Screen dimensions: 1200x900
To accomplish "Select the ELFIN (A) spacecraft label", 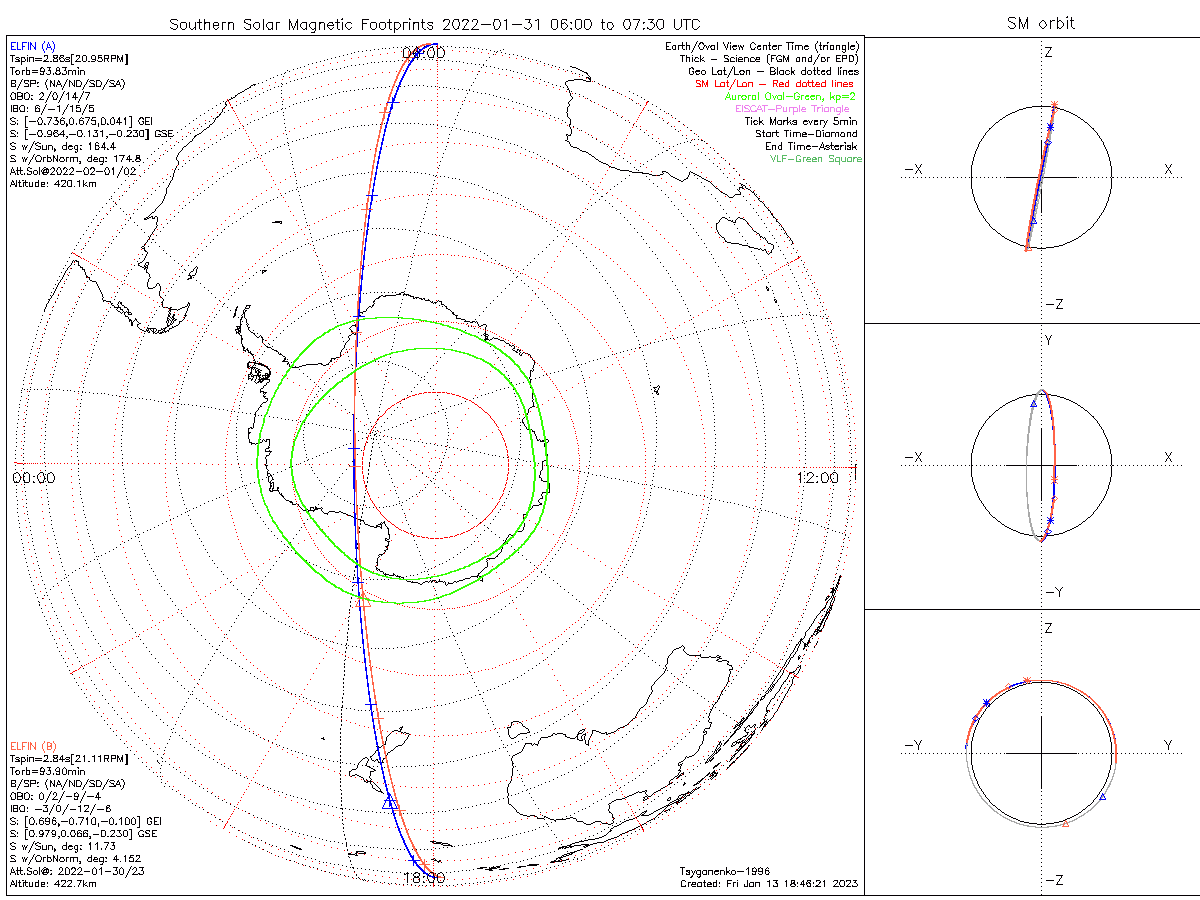I will coord(32,46).
